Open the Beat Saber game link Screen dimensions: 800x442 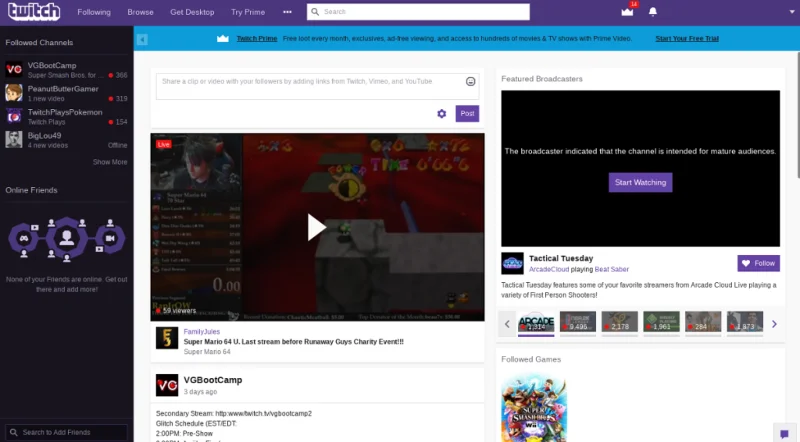[x=612, y=269]
